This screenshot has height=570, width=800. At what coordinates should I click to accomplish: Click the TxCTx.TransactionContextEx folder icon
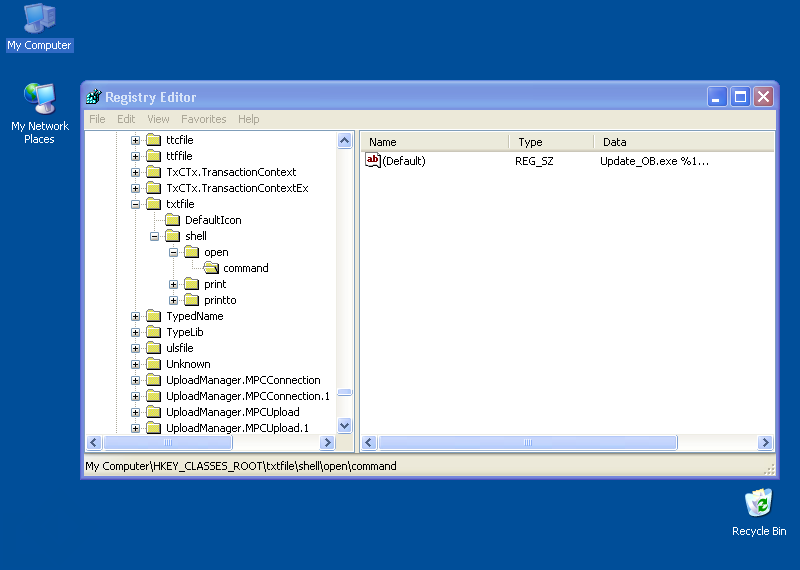154,188
